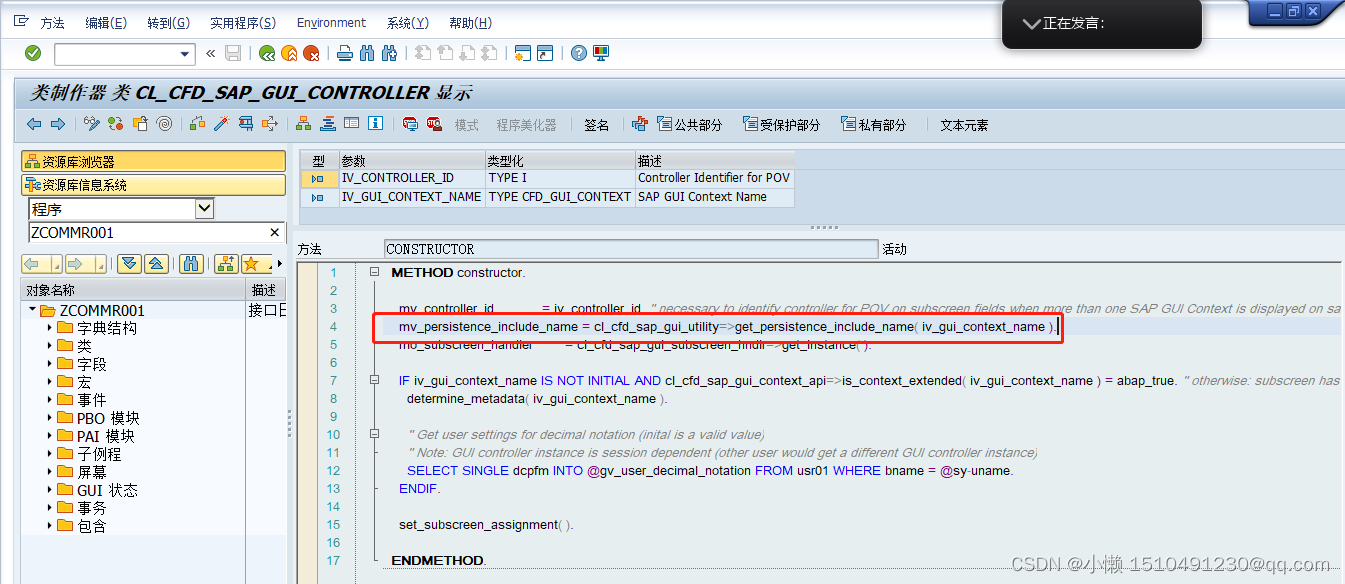Click the Generate Shortcut icon
1345x584 pixels.
coord(545,53)
